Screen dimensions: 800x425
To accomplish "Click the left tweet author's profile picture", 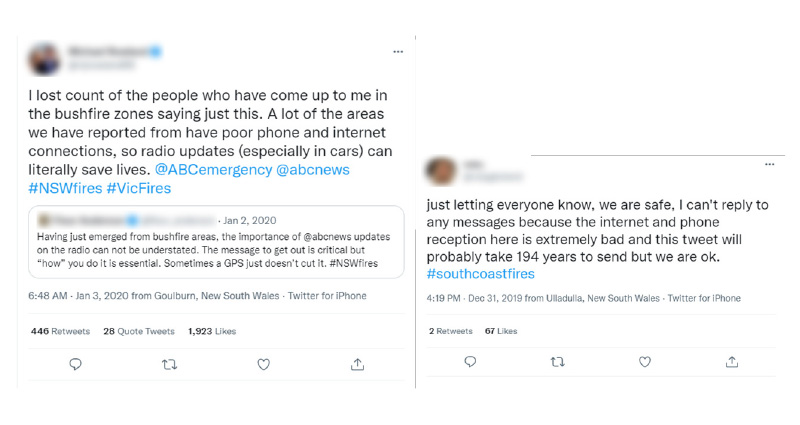I will (x=46, y=58).
